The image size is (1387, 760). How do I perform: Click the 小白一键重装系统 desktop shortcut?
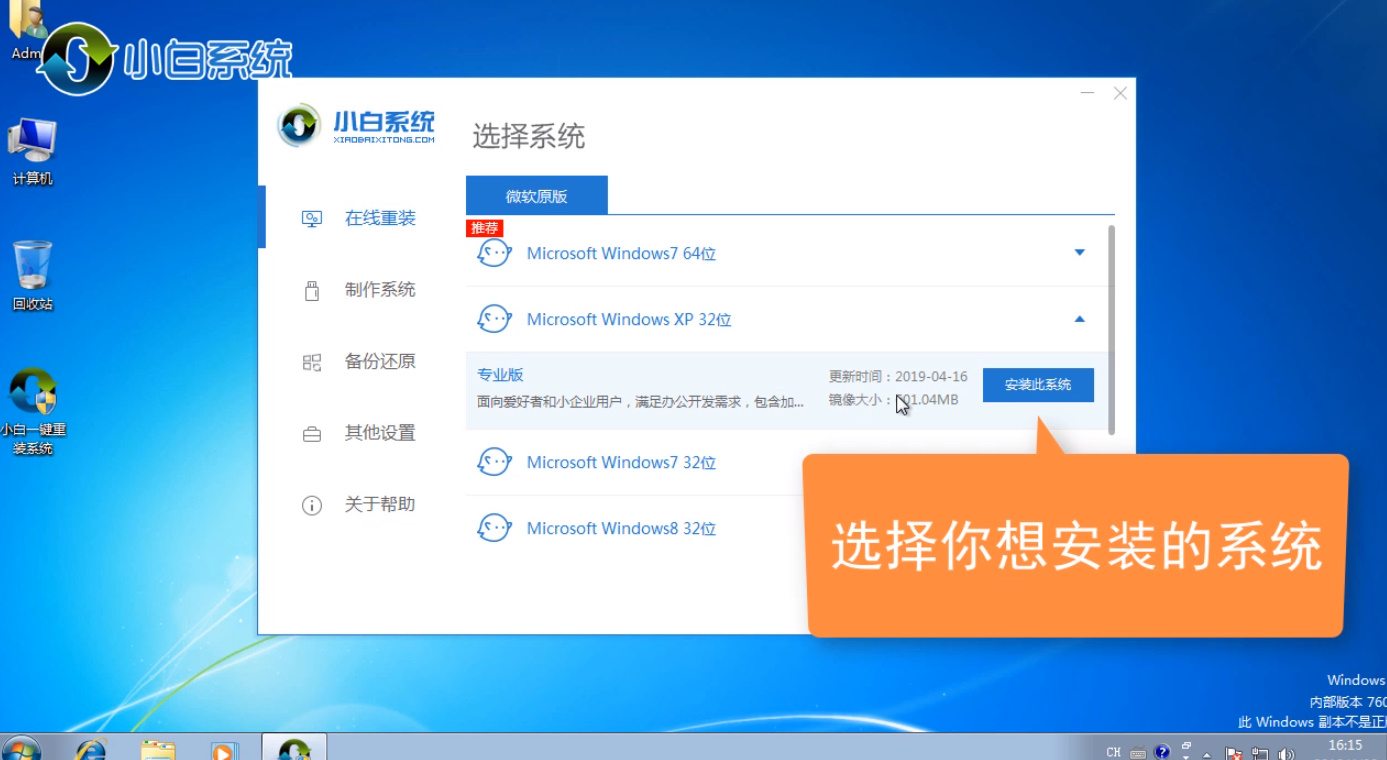coord(33,413)
